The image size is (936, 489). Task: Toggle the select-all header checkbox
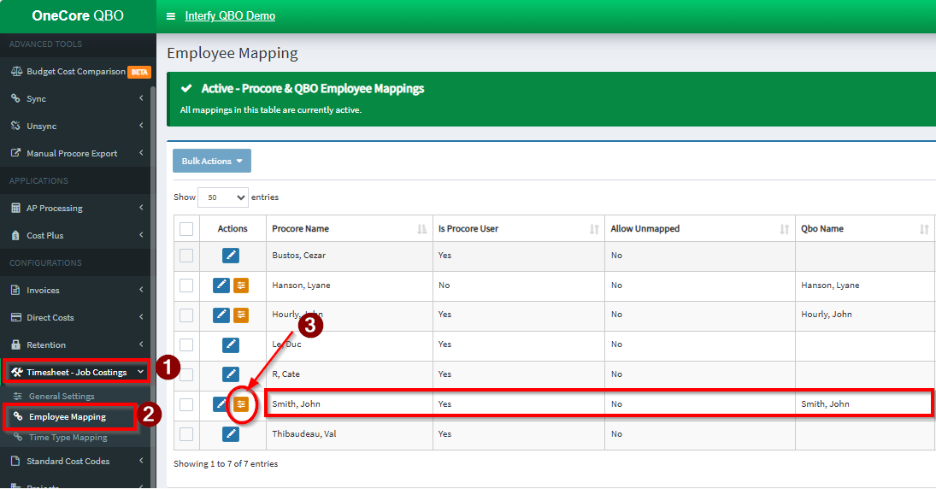186,229
